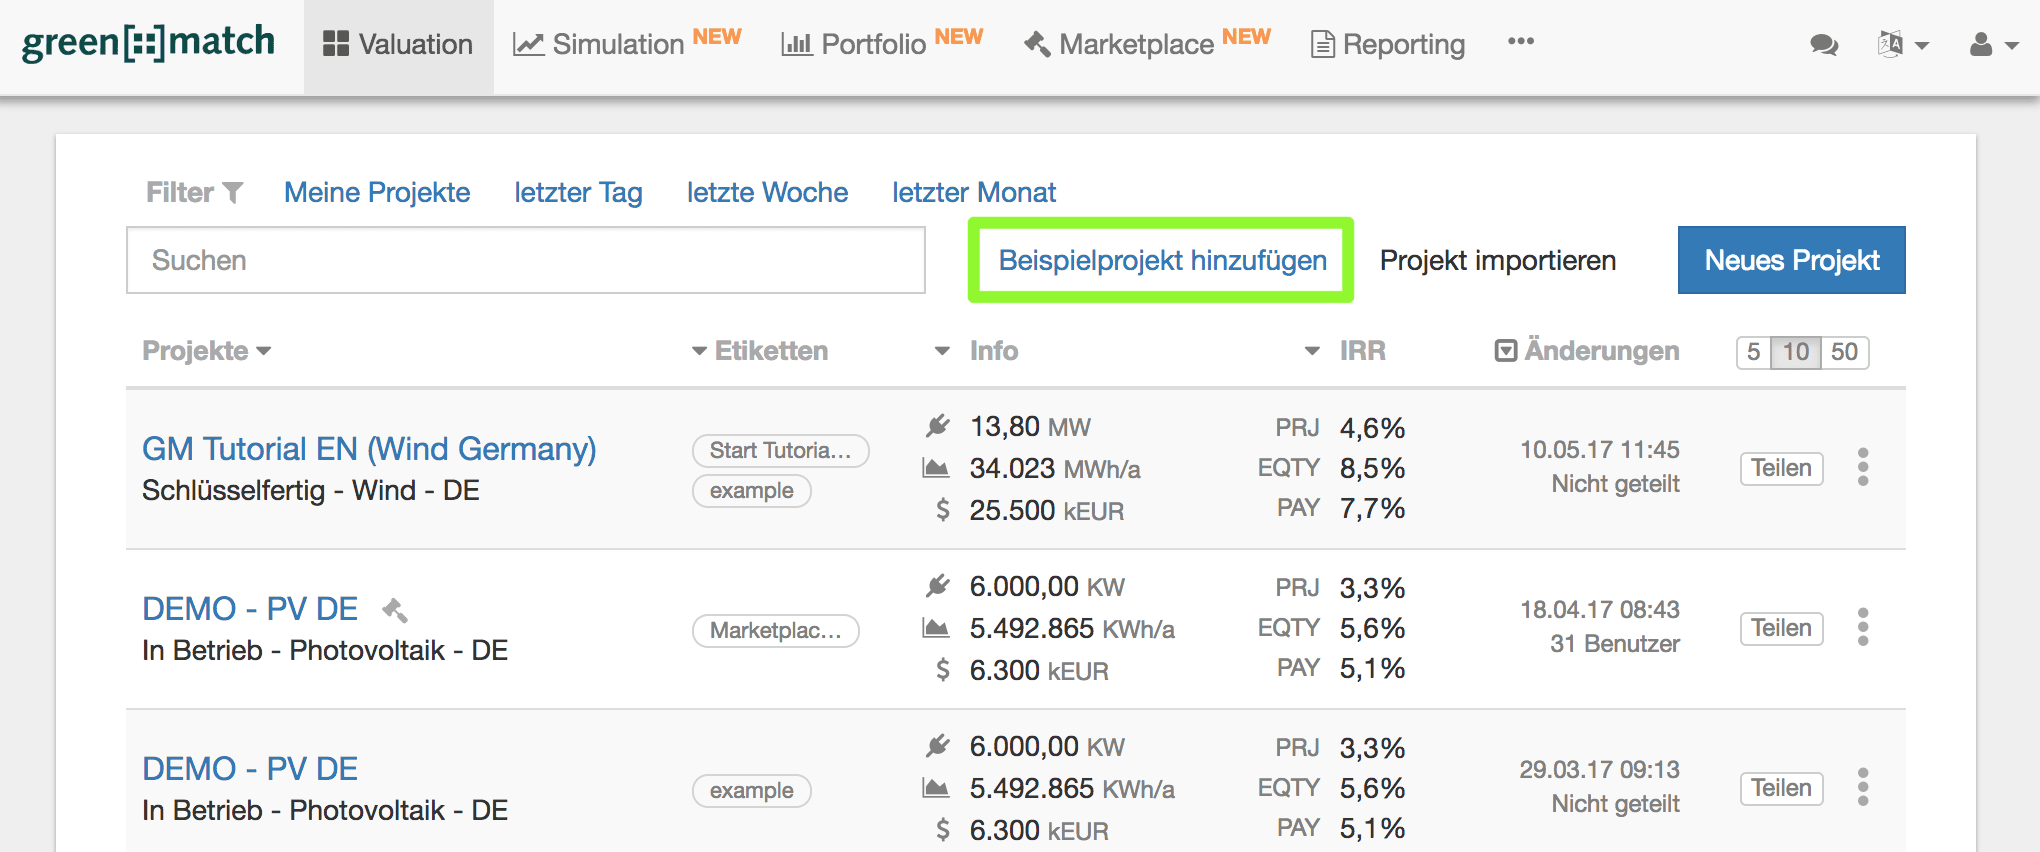Click Beispielprojekt hinzufügen link

tap(1162, 260)
